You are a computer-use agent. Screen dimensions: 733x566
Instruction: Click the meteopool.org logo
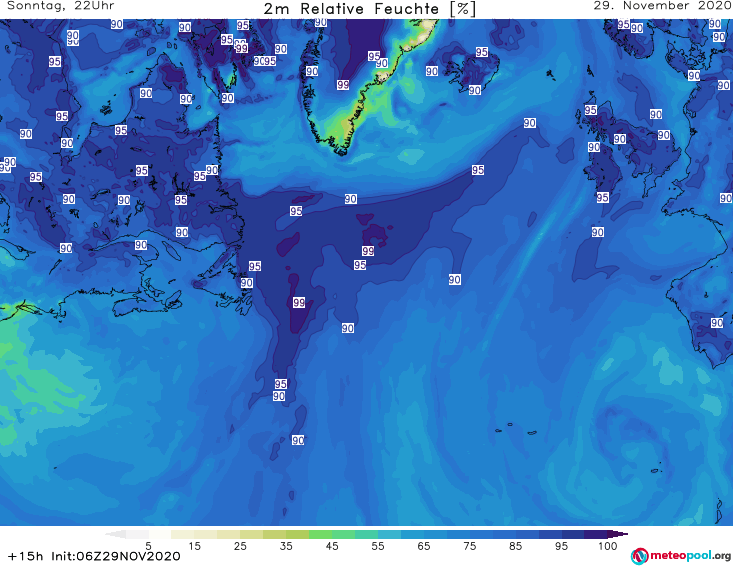pyautogui.click(x=681, y=556)
